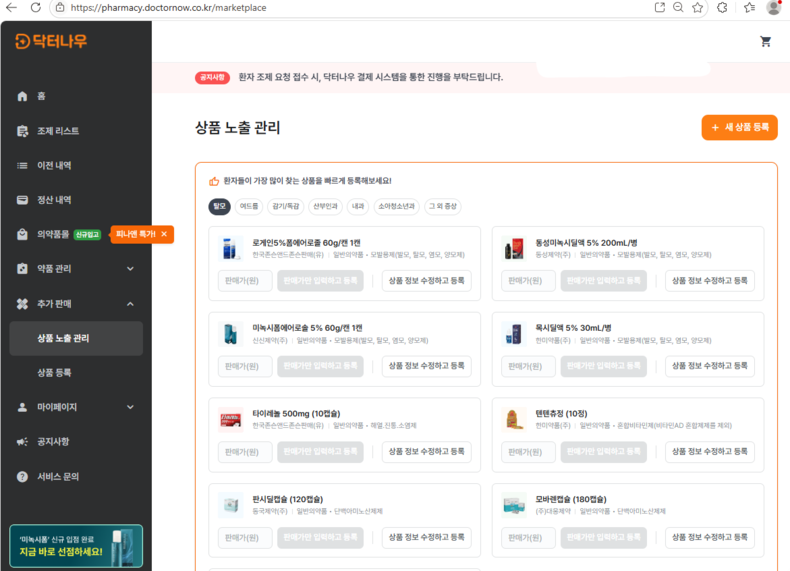
Task: Click the 서비스 문의 question mark icon
Action: click(x=23, y=477)
